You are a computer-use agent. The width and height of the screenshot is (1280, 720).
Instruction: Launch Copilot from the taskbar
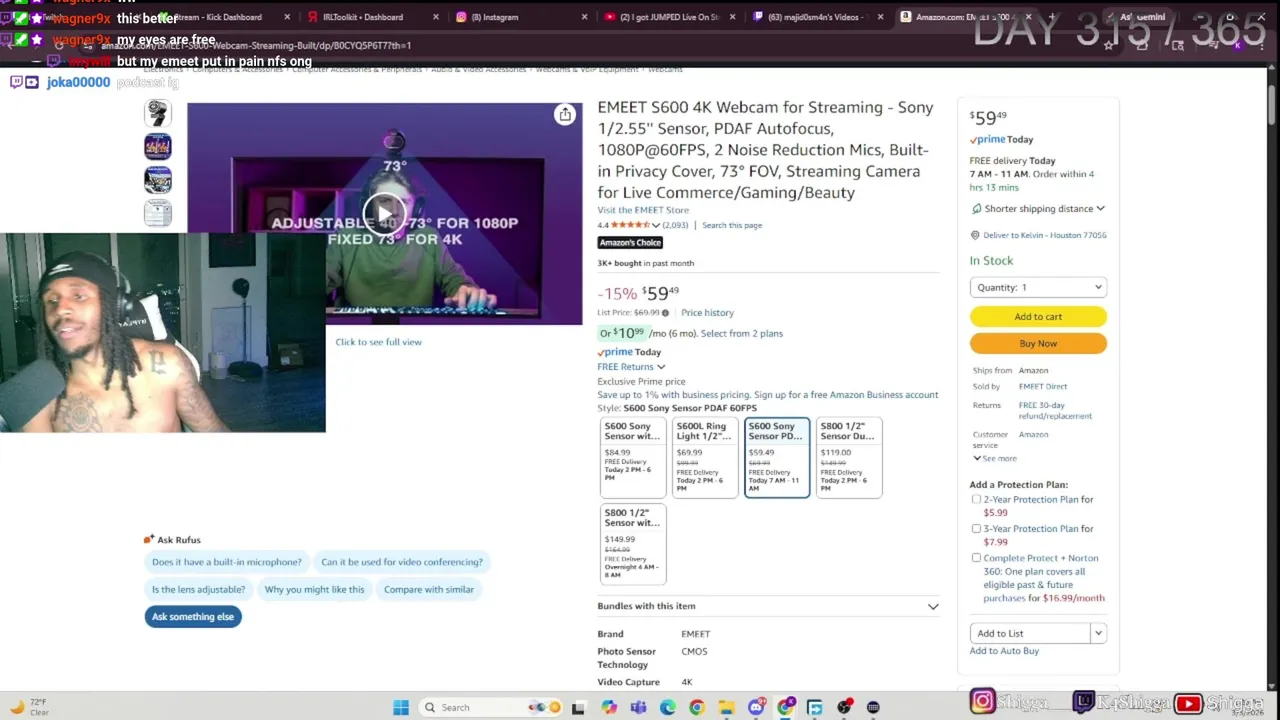click(x=609, y=707)
